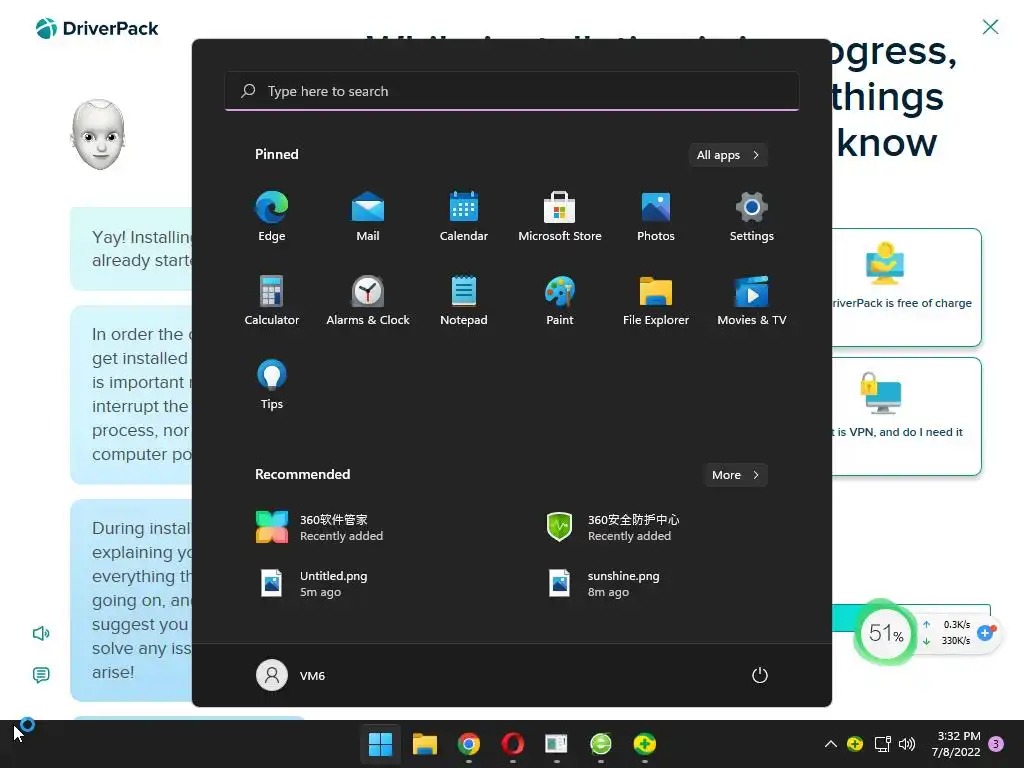Open Microsoft Store
The width and height of the screenshot is (1024, 768).
[560, 216]
